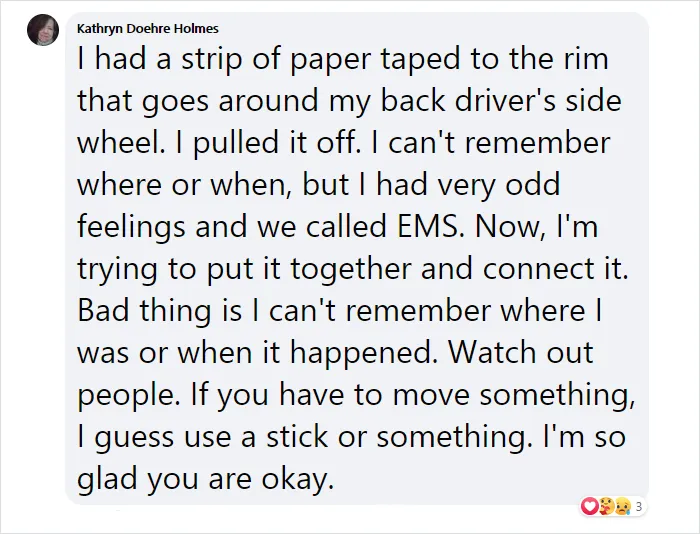Open the reaction count showing 3

639,507
